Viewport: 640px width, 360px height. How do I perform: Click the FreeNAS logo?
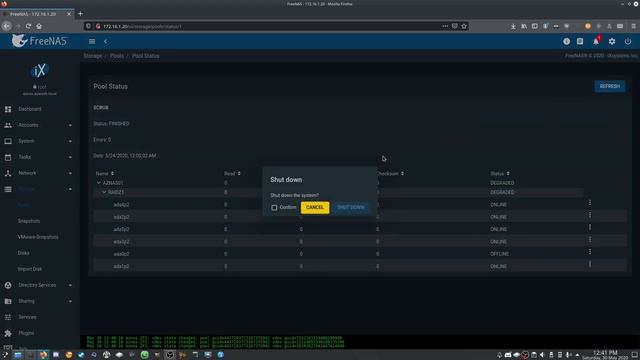pyautogui.click(x=39, y=41)
